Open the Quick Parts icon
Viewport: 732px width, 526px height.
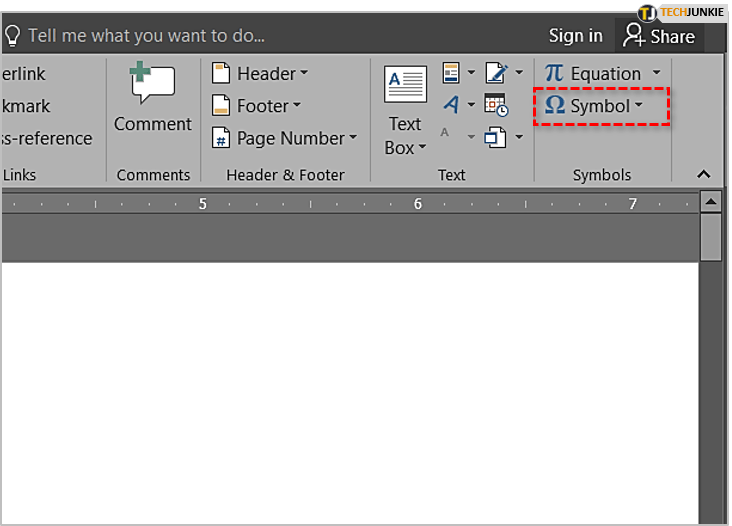pyautogui.click(x=451, y=73)
